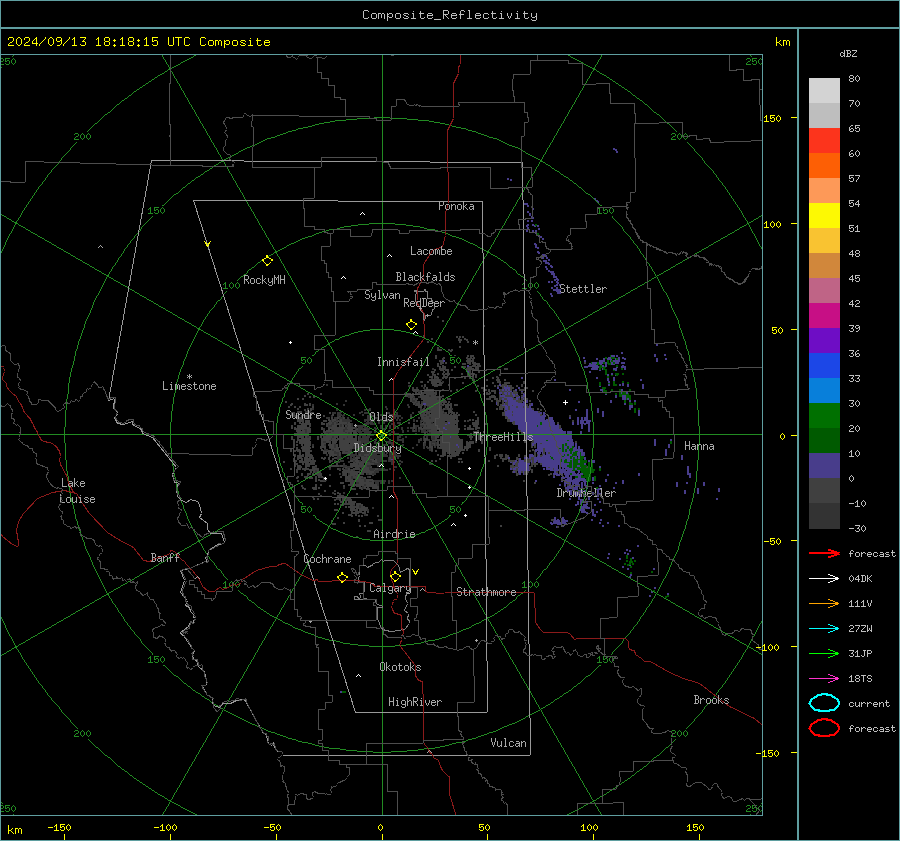Click the Okotoks city label
The width and height of the screenshot is (900, 841).
(x=400, y=667)
